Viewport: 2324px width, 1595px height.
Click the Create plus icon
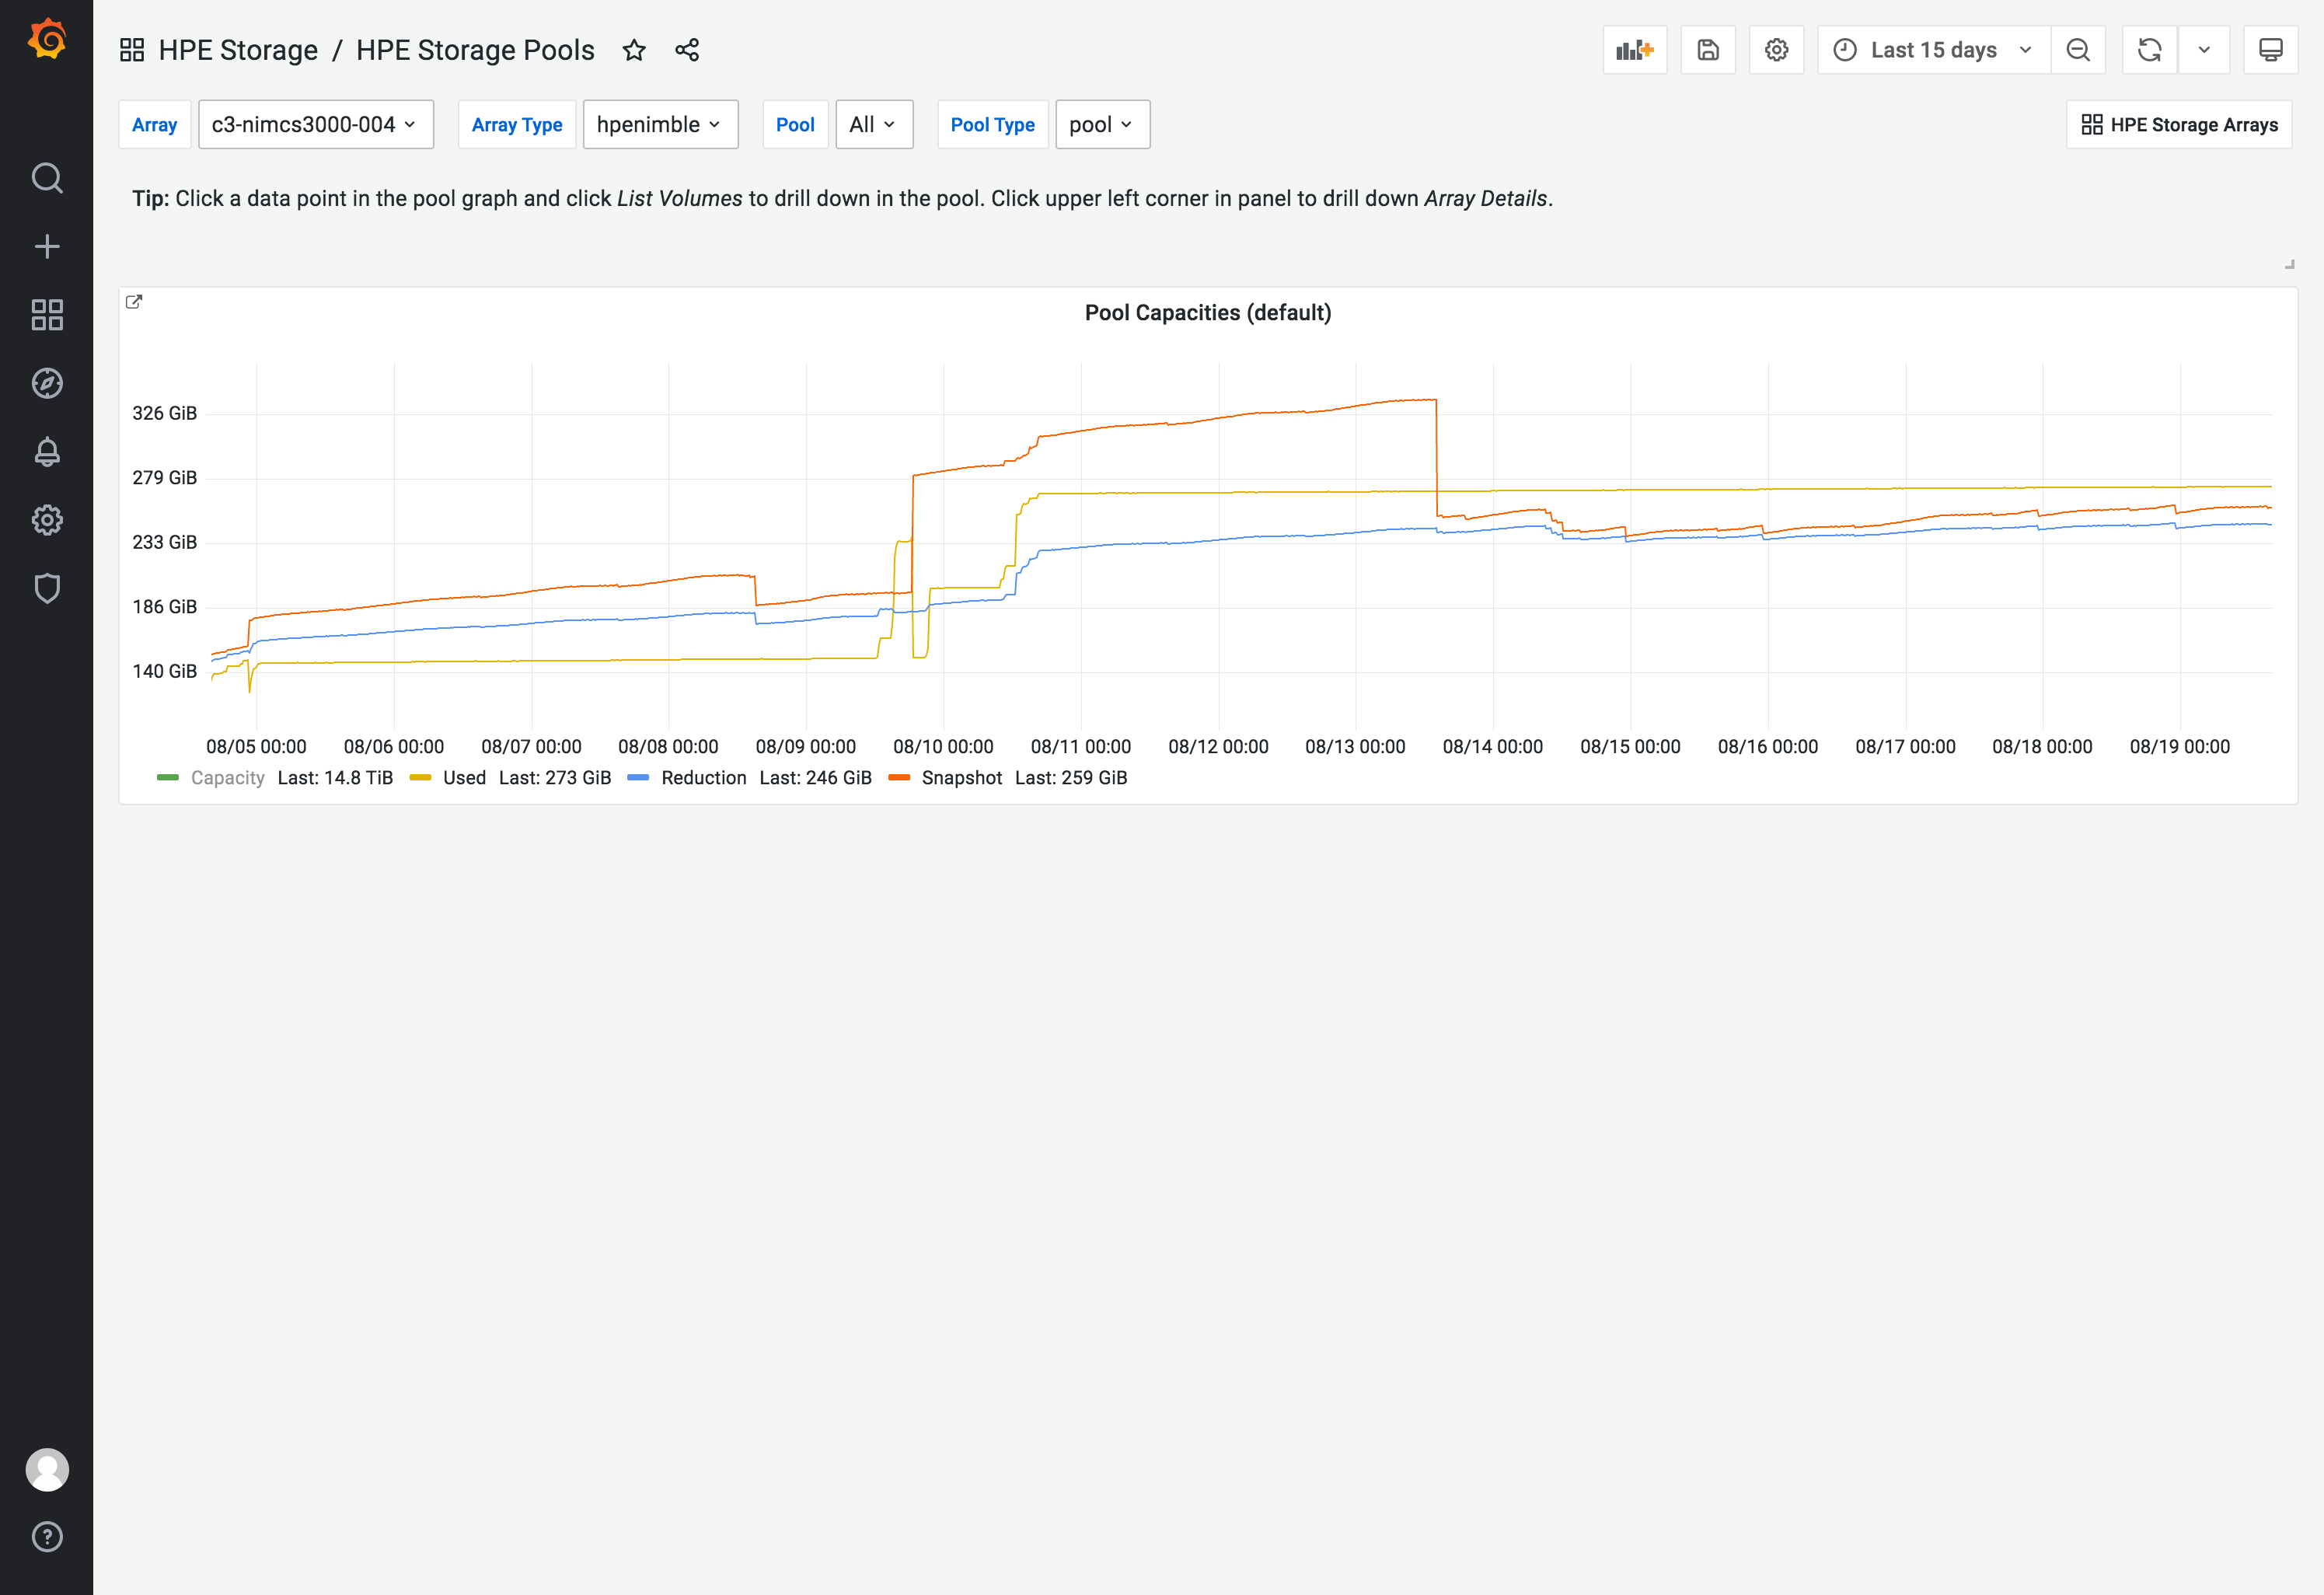(x=47, y=247)
